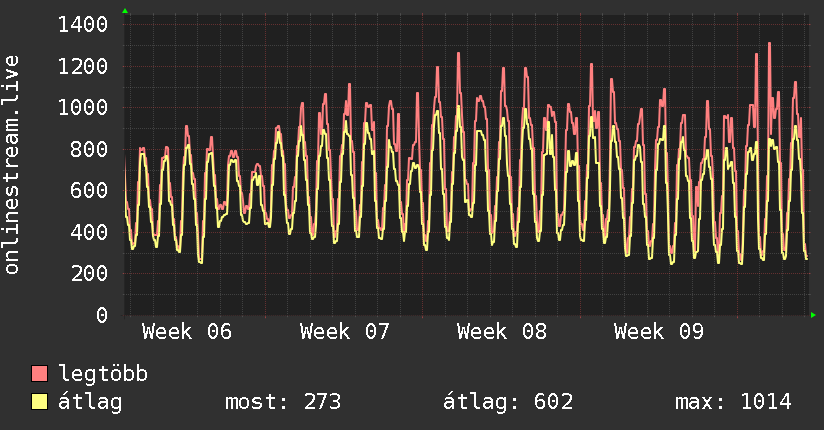Click the green arrow atop the y-axis
The height and width of the screenshot is (430, 824).
125,11
